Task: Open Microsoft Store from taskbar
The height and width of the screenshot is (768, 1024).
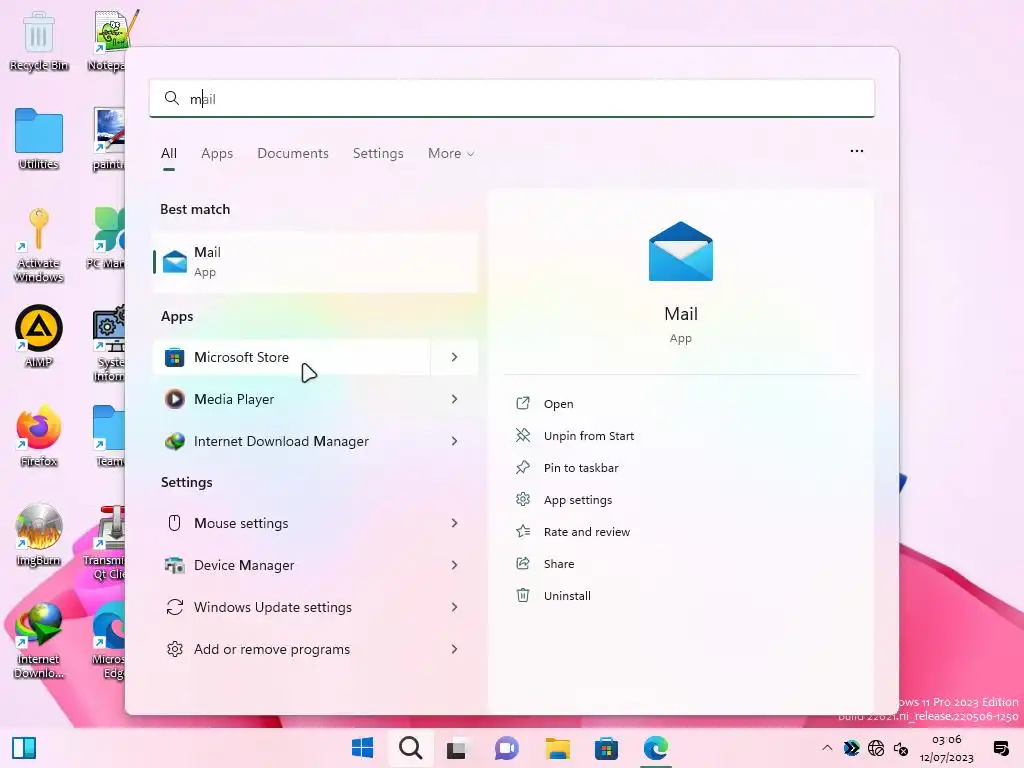Action: coord(606,748)
